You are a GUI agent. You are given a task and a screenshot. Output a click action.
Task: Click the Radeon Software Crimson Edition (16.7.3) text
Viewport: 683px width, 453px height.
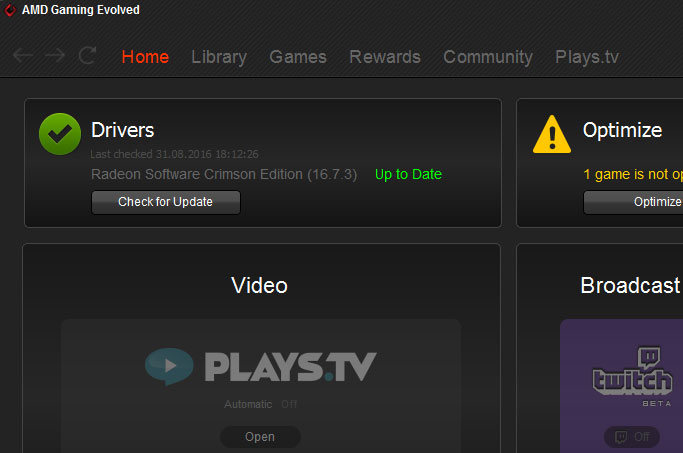224,174
